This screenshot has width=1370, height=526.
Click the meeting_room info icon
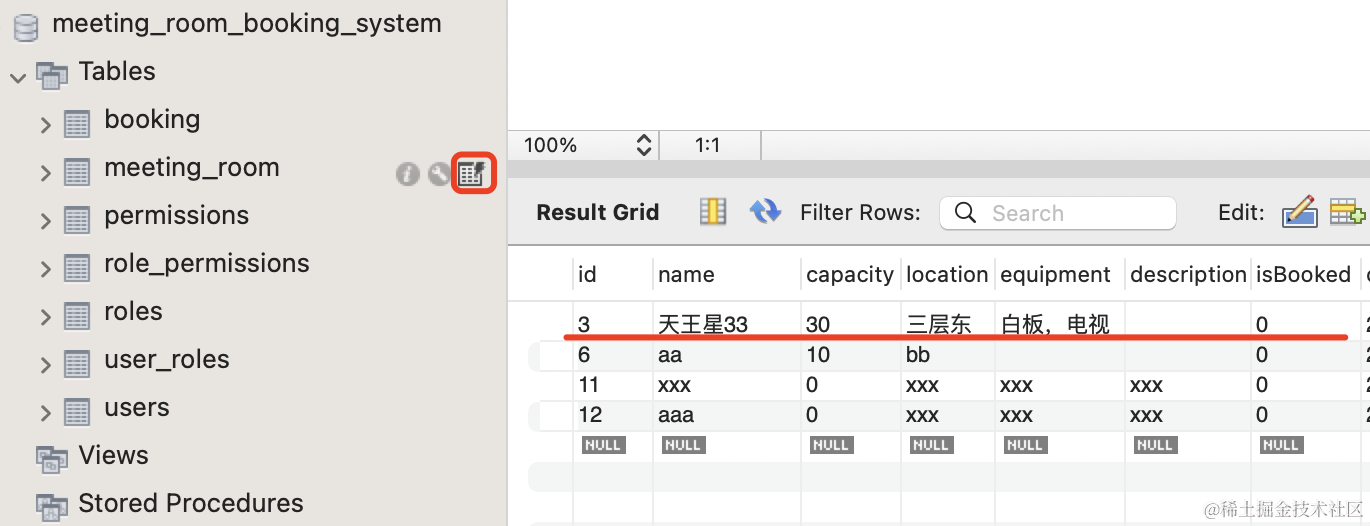click(x=407, y=174)
